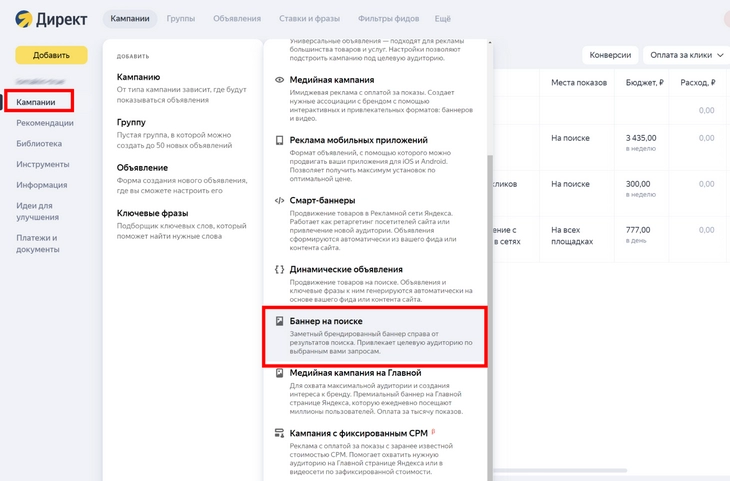Screen dimensions: 730x481
Task: Click the Места показов column header
Action: 579,83
